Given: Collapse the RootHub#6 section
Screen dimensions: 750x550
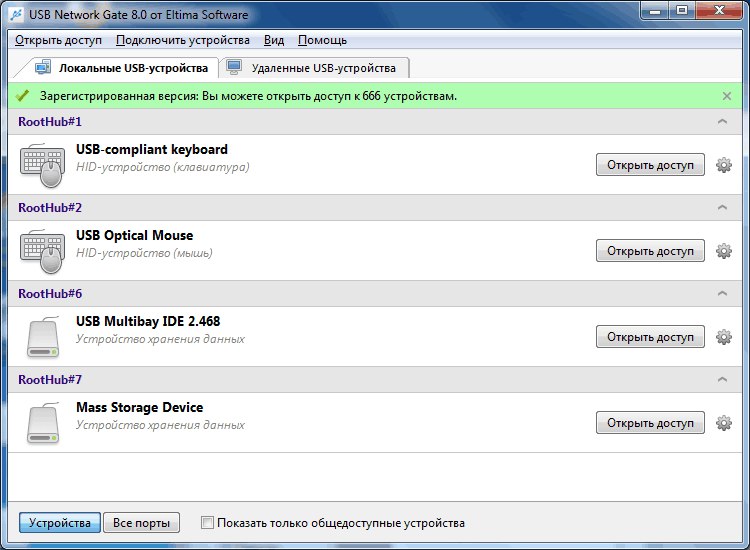Looking at the screenshot, I should (x=722, y=294).
